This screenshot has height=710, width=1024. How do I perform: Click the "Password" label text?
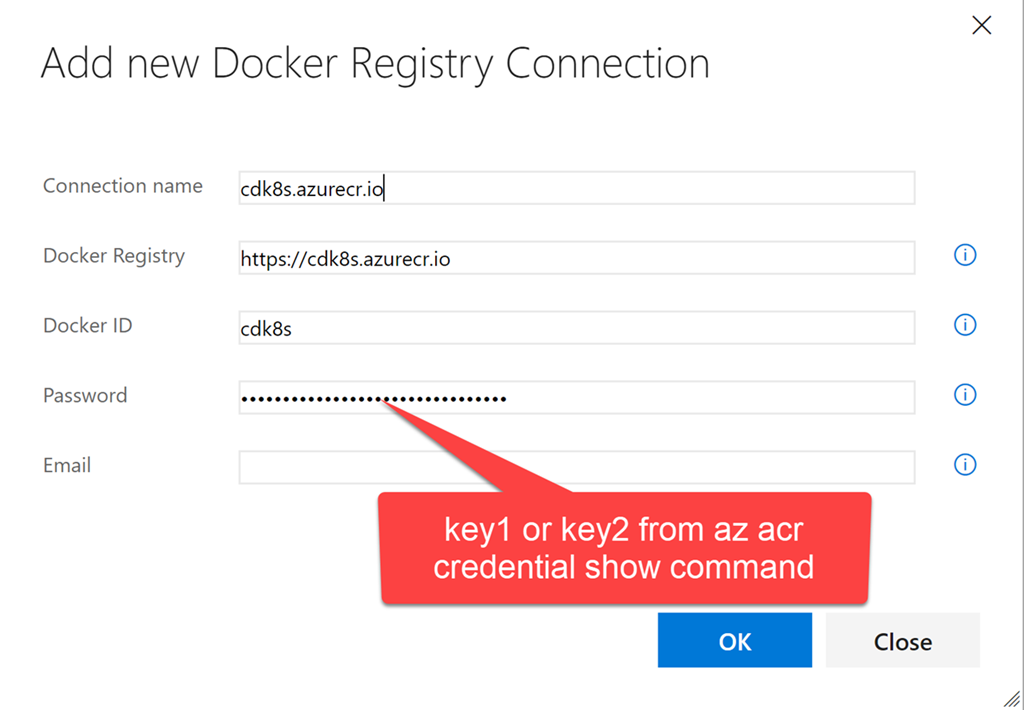(85, 396)
